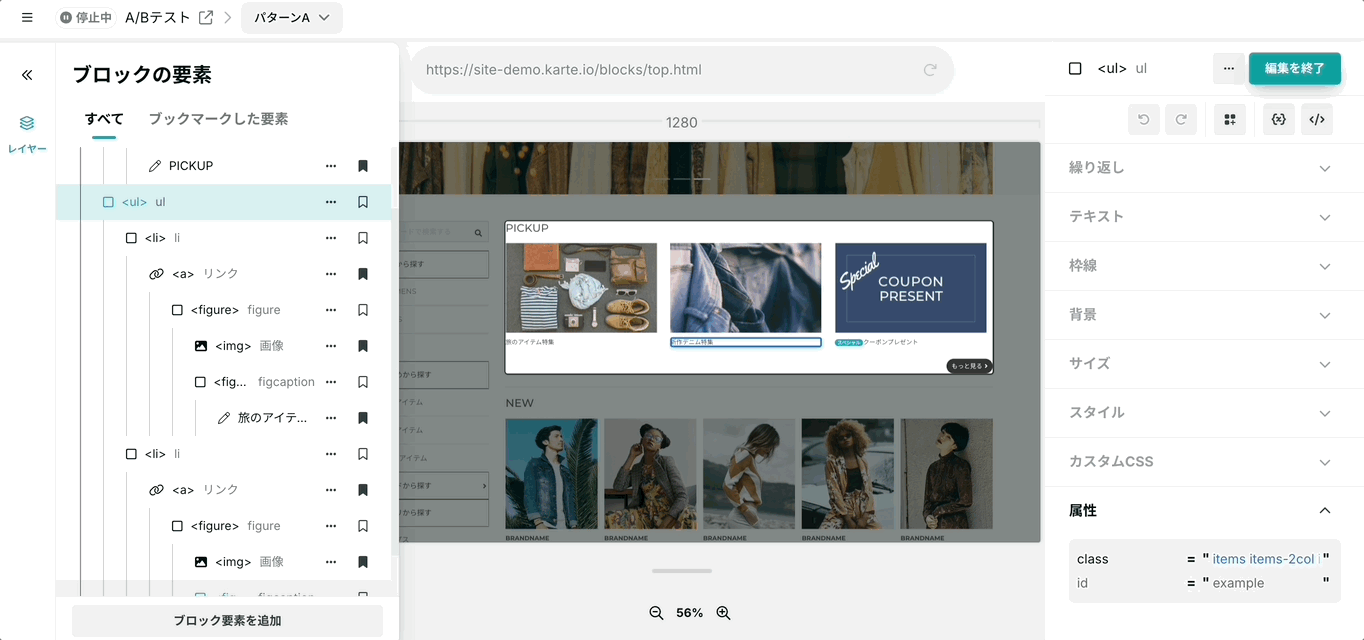Open more options for second リンク row
This screenshot has width=1364, height=640.
[x=331, y=490]
